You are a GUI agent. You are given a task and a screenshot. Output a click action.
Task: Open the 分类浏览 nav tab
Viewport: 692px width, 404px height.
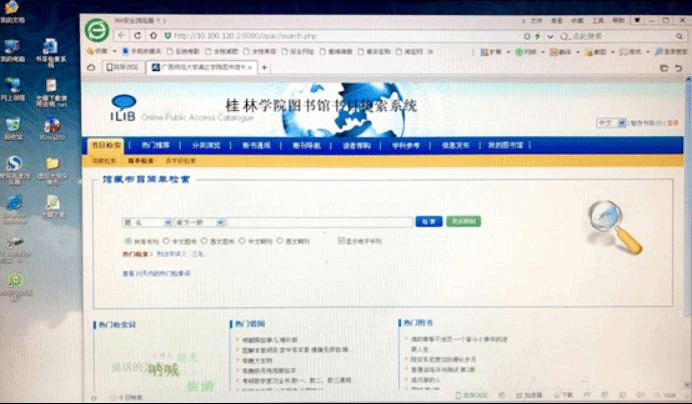click(x=204, y=145)
